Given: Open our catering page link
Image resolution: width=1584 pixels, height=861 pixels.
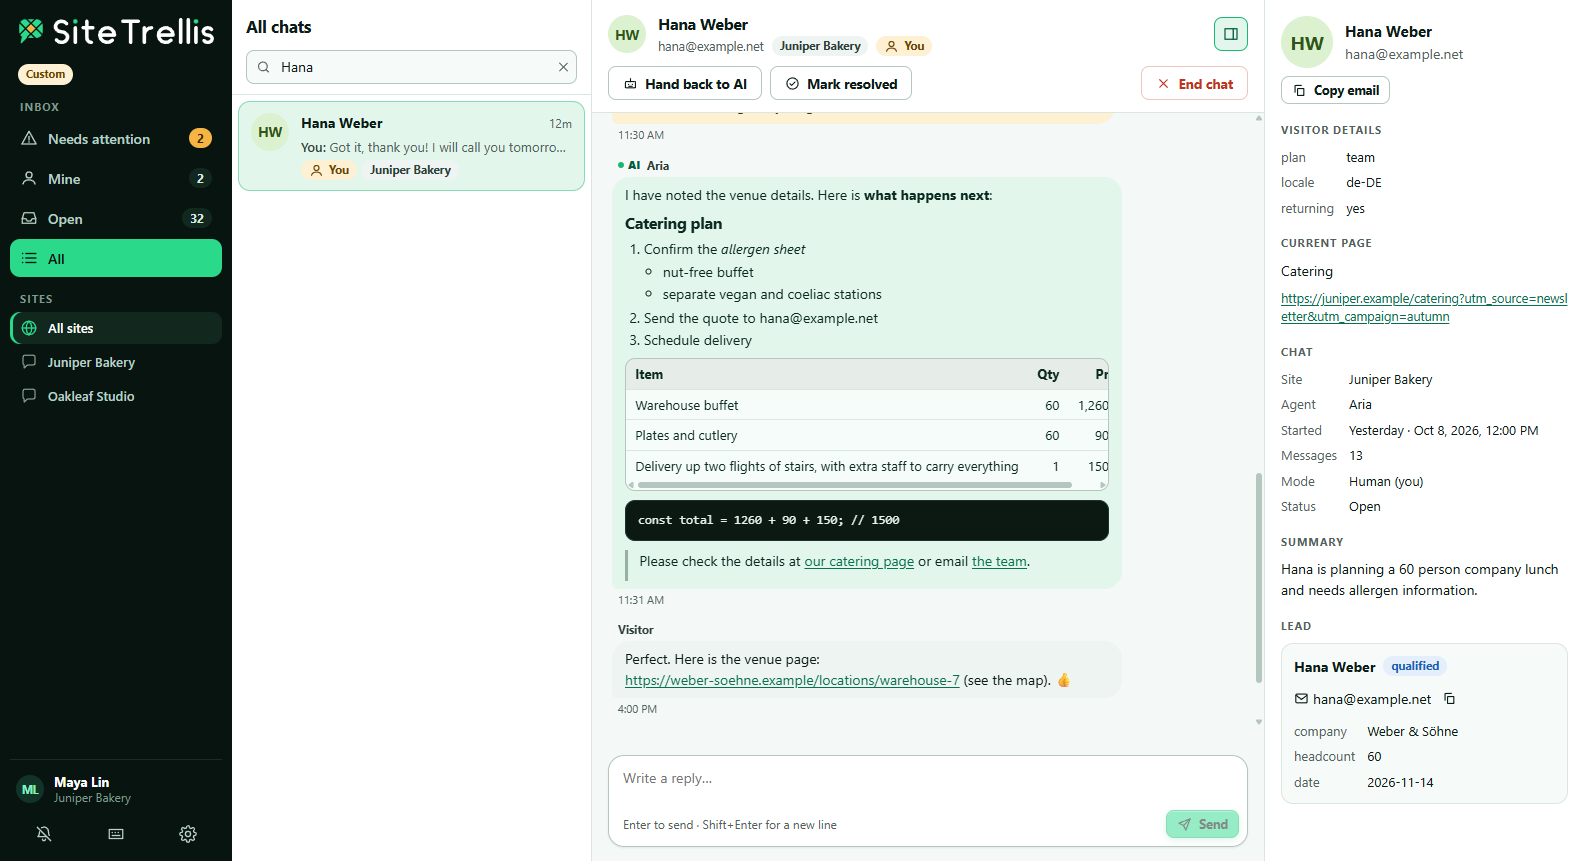Looking at the screenshot, I should pos(859,562).
